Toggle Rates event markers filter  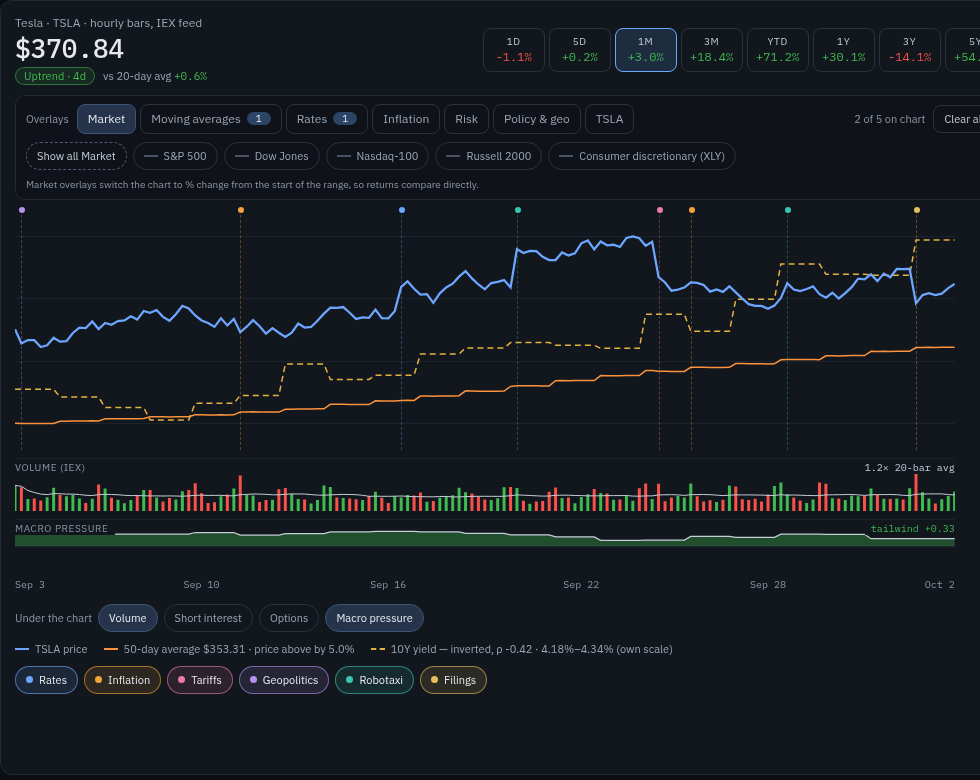tap(46, 680)
